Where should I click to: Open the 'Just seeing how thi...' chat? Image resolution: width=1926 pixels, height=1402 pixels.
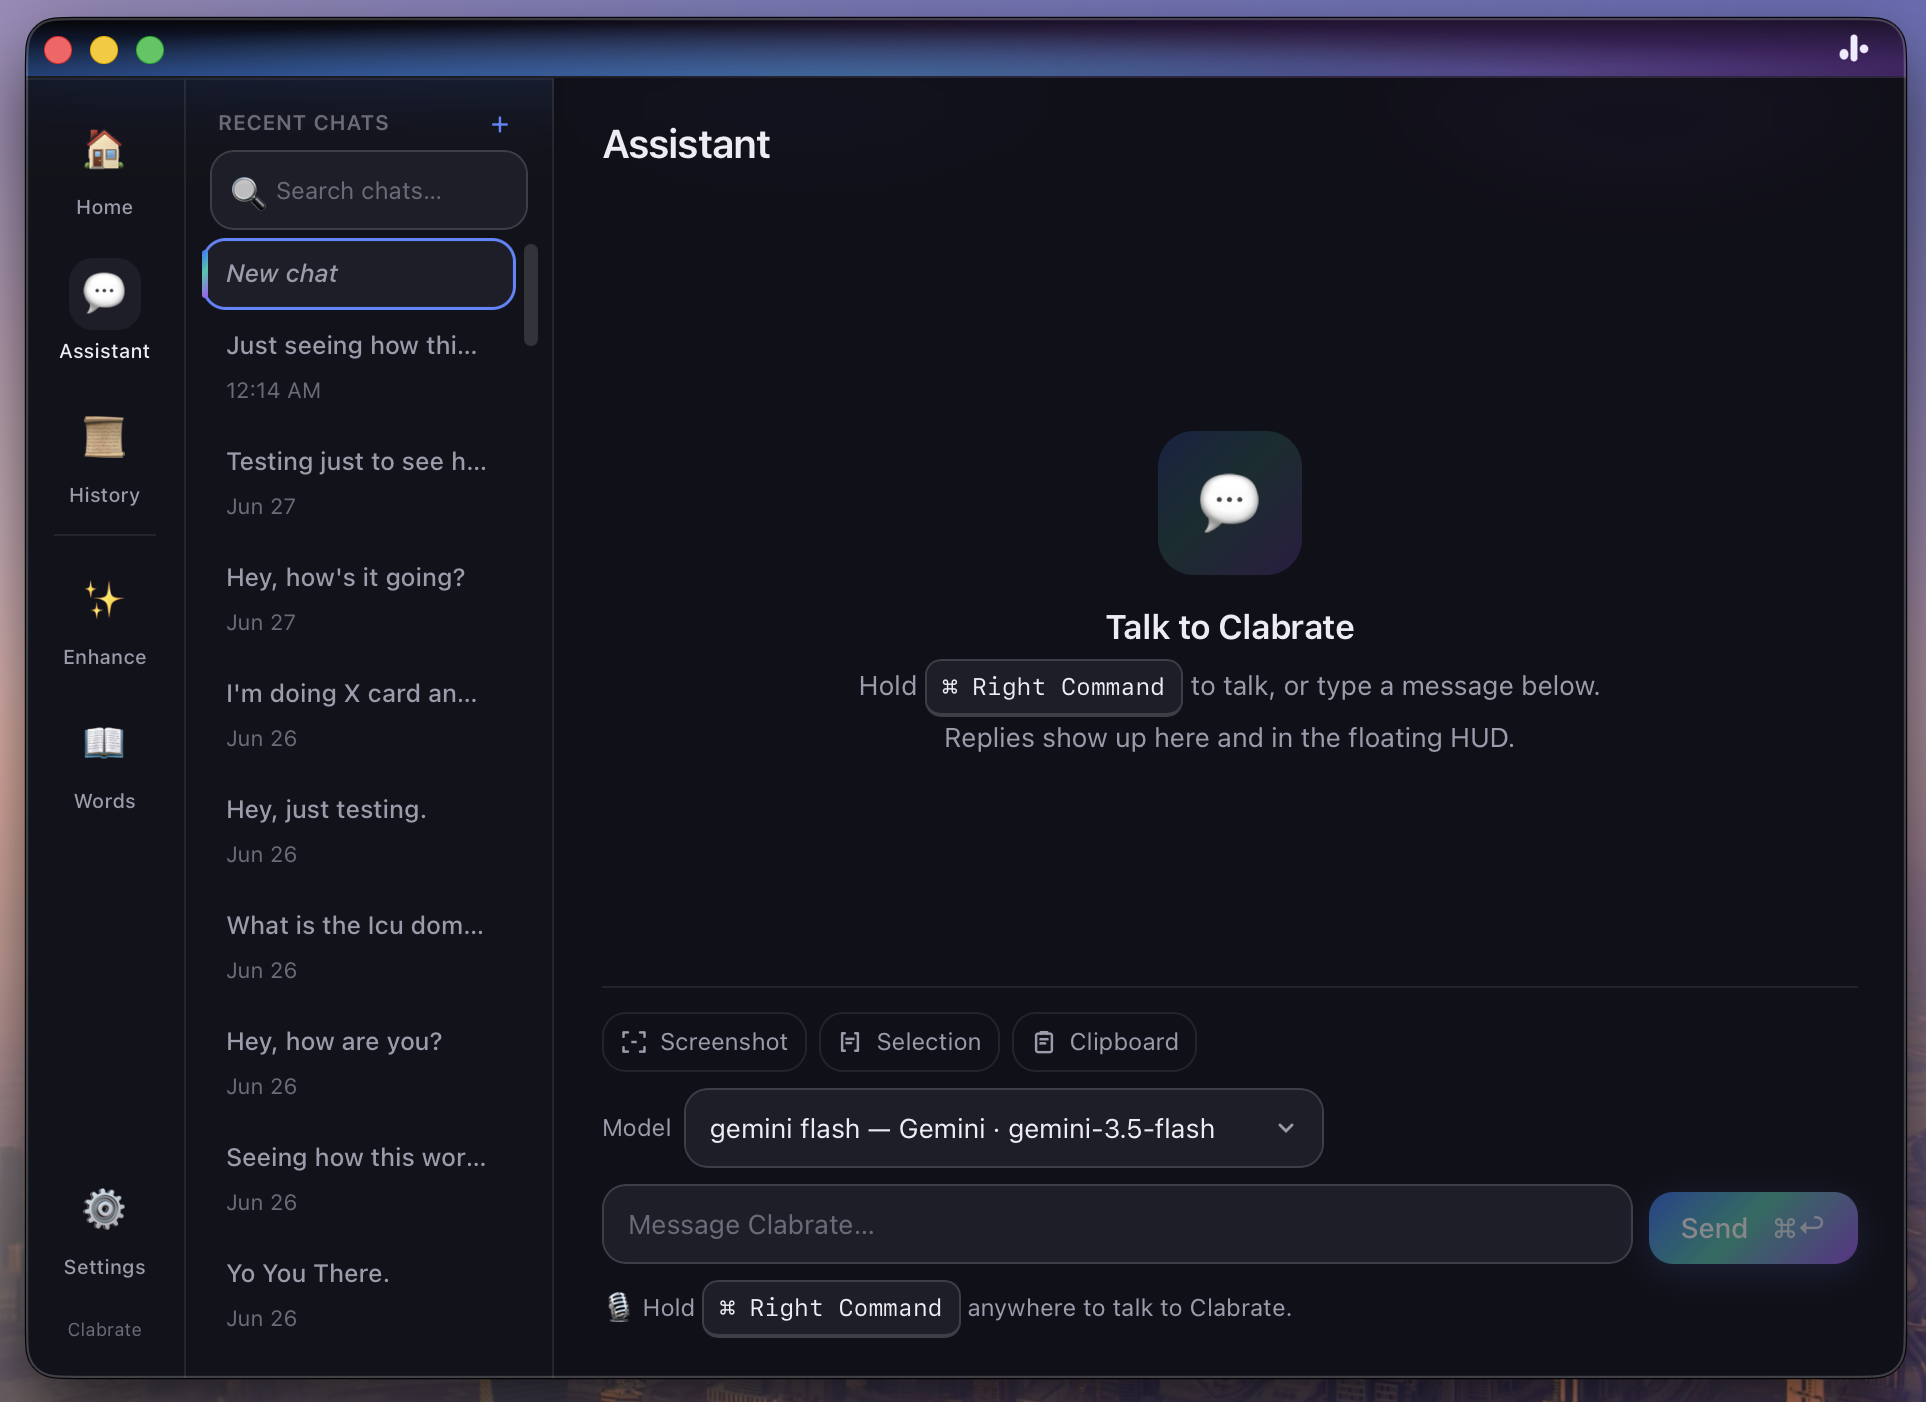pyautogui.click(x=360, y=367)
